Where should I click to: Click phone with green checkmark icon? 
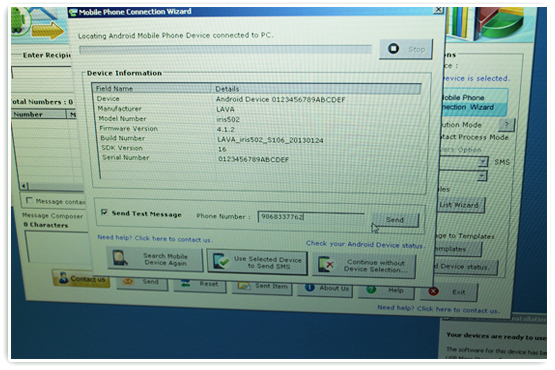point(221,261)
